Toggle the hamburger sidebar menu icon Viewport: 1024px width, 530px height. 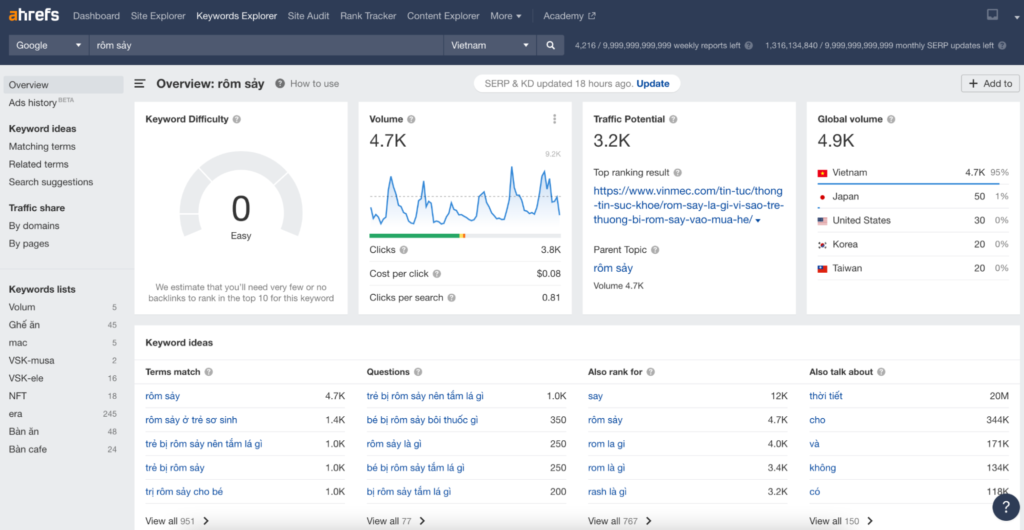(x=140, y=84)
